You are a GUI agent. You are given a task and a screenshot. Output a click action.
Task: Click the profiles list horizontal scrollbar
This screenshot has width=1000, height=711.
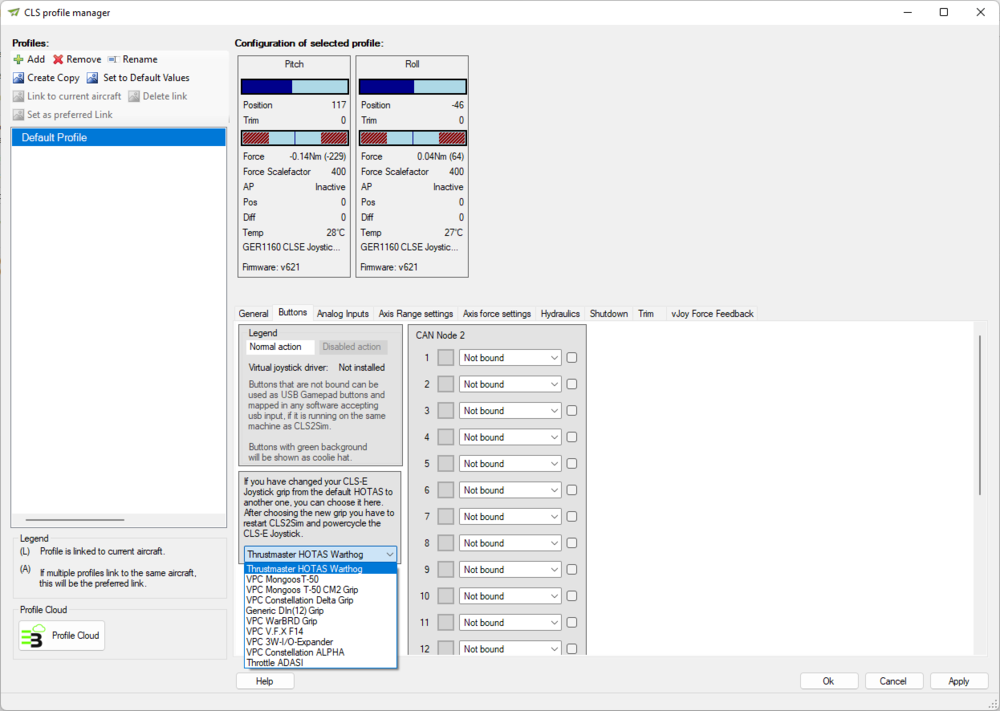point(75,520)
